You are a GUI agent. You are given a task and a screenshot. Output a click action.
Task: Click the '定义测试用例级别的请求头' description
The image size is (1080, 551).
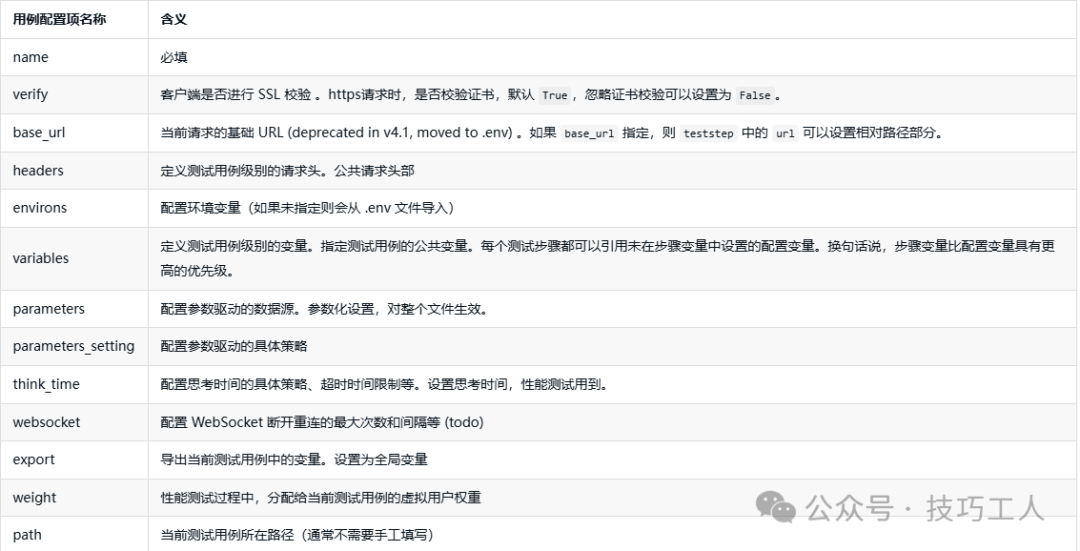(287, 171)
